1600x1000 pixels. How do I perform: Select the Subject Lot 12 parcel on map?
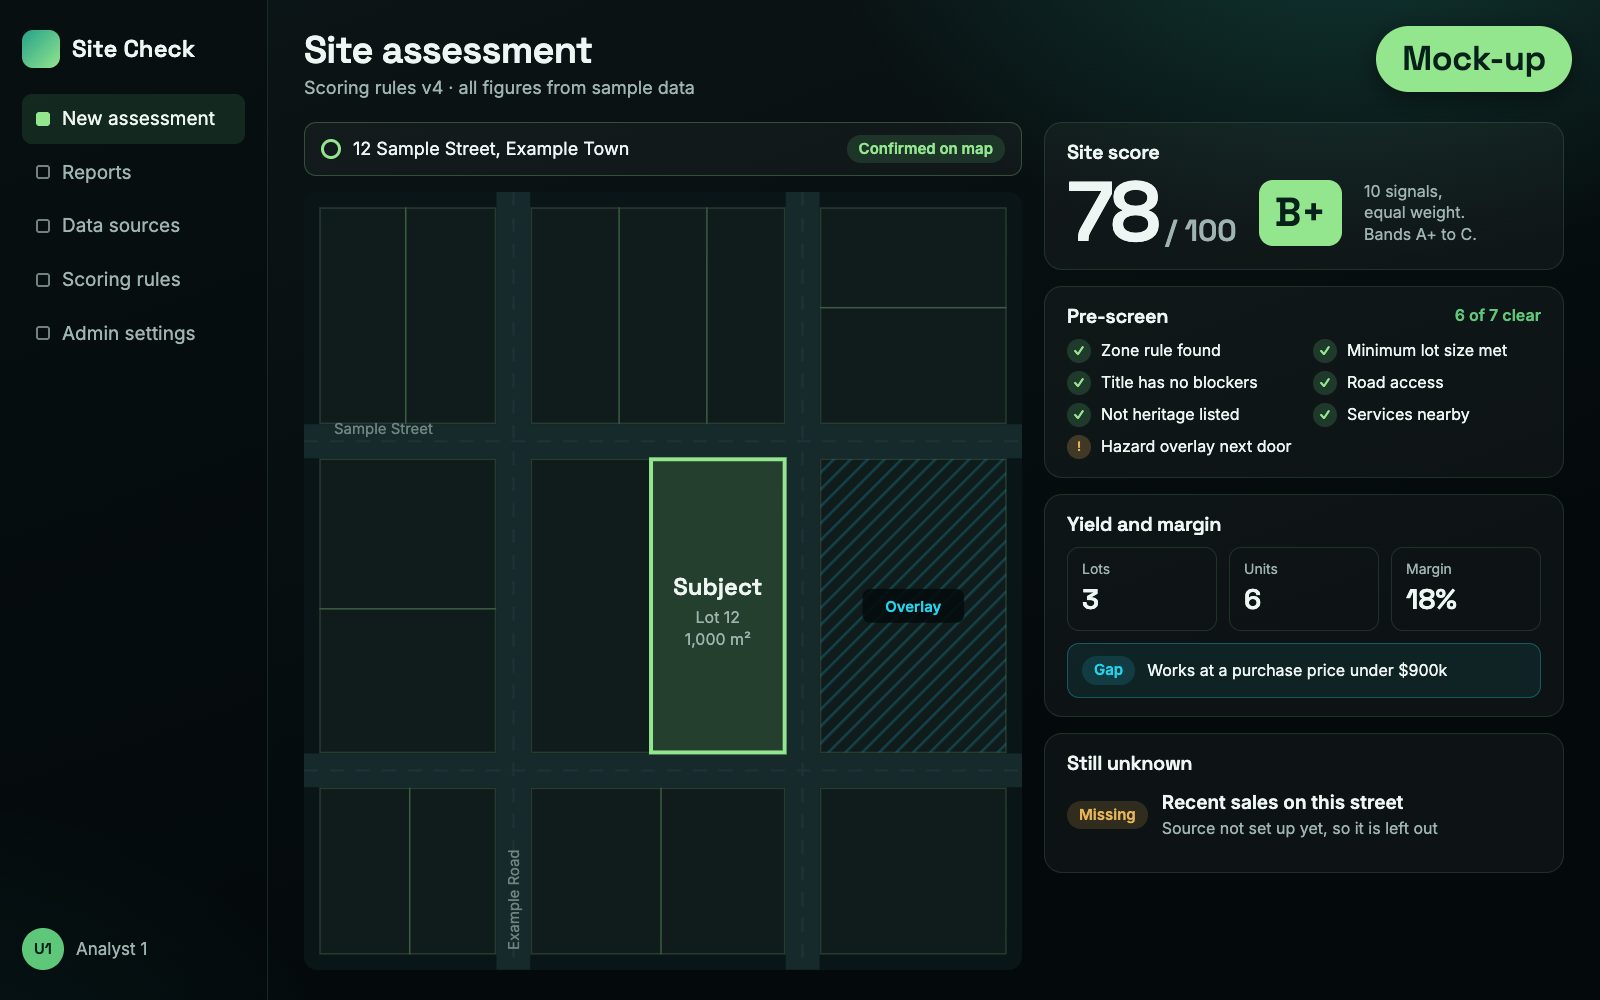click(718, 606)
